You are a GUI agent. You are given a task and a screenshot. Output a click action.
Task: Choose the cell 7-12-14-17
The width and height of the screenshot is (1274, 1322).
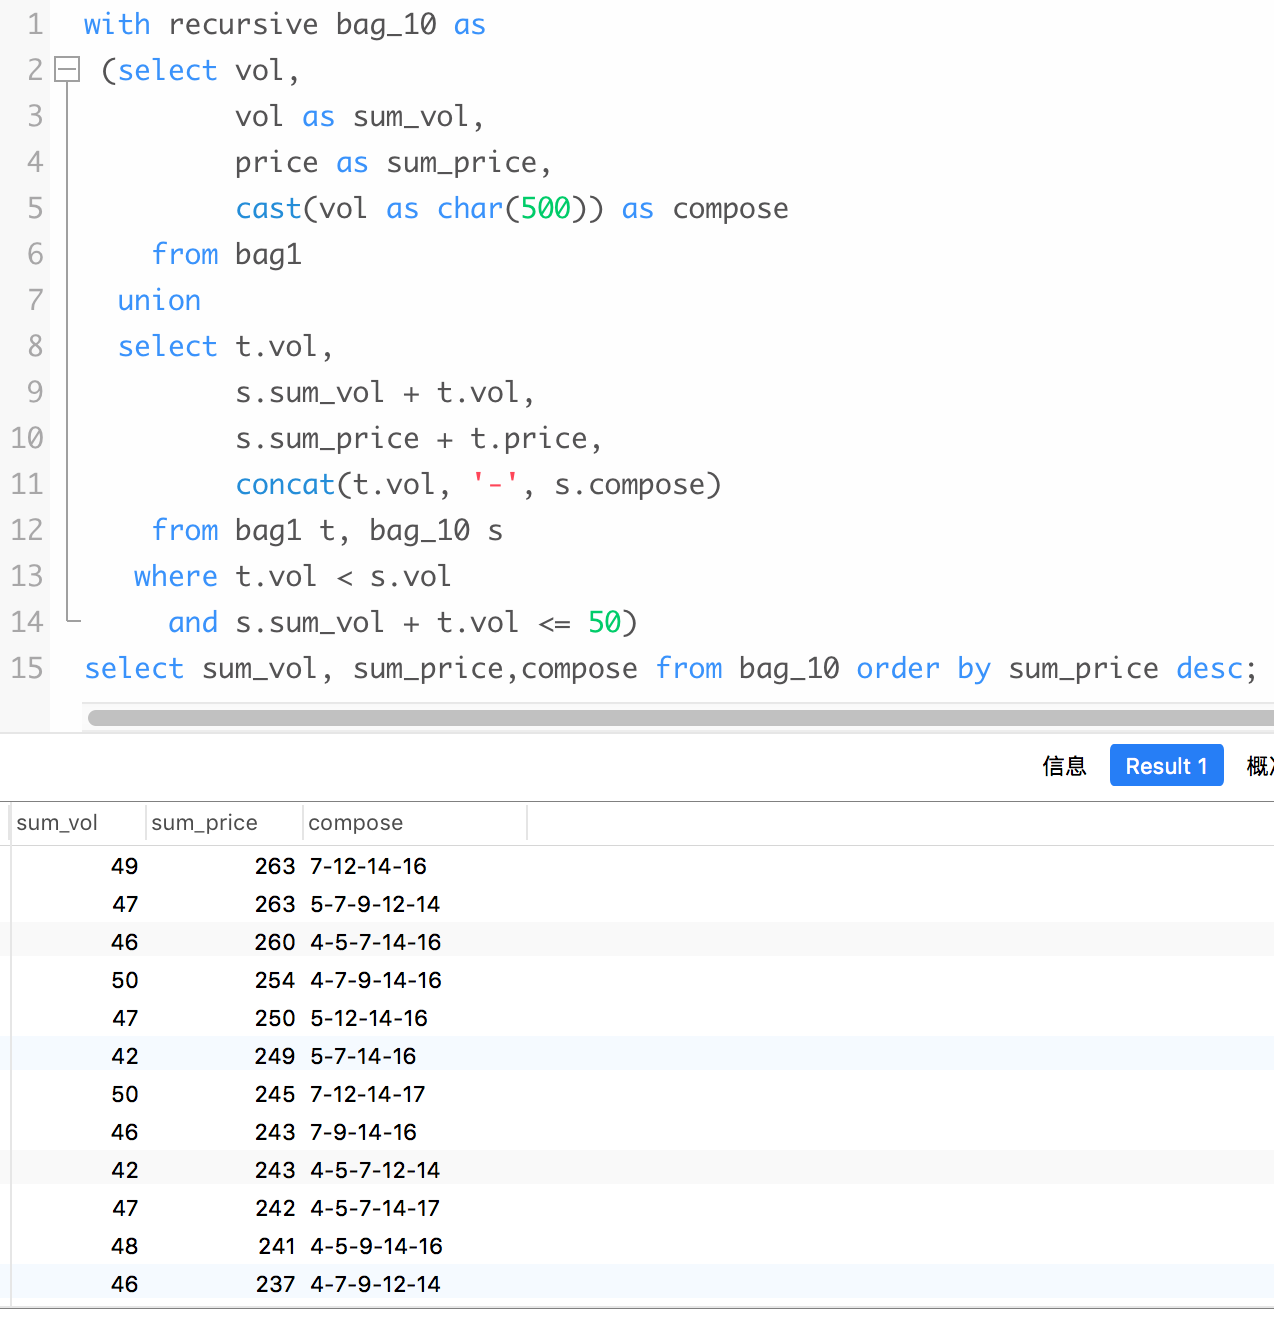tap(368, 1094)
